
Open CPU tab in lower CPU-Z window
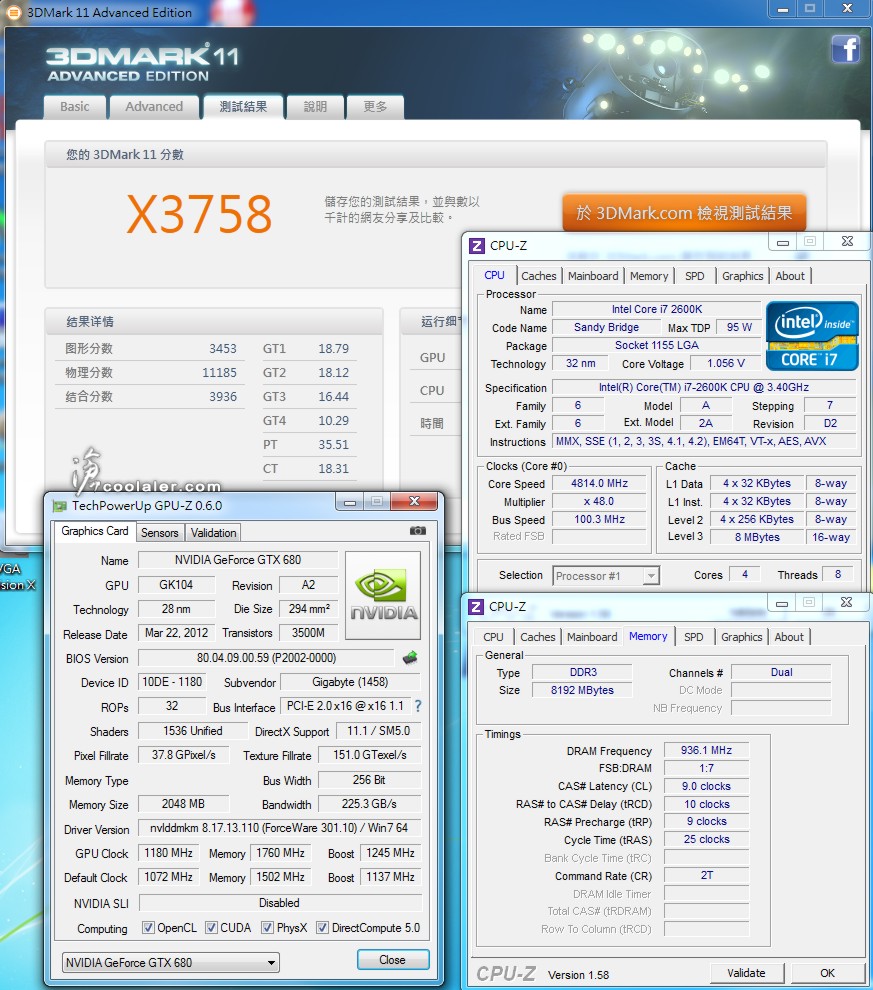click(x=493, y=637)
